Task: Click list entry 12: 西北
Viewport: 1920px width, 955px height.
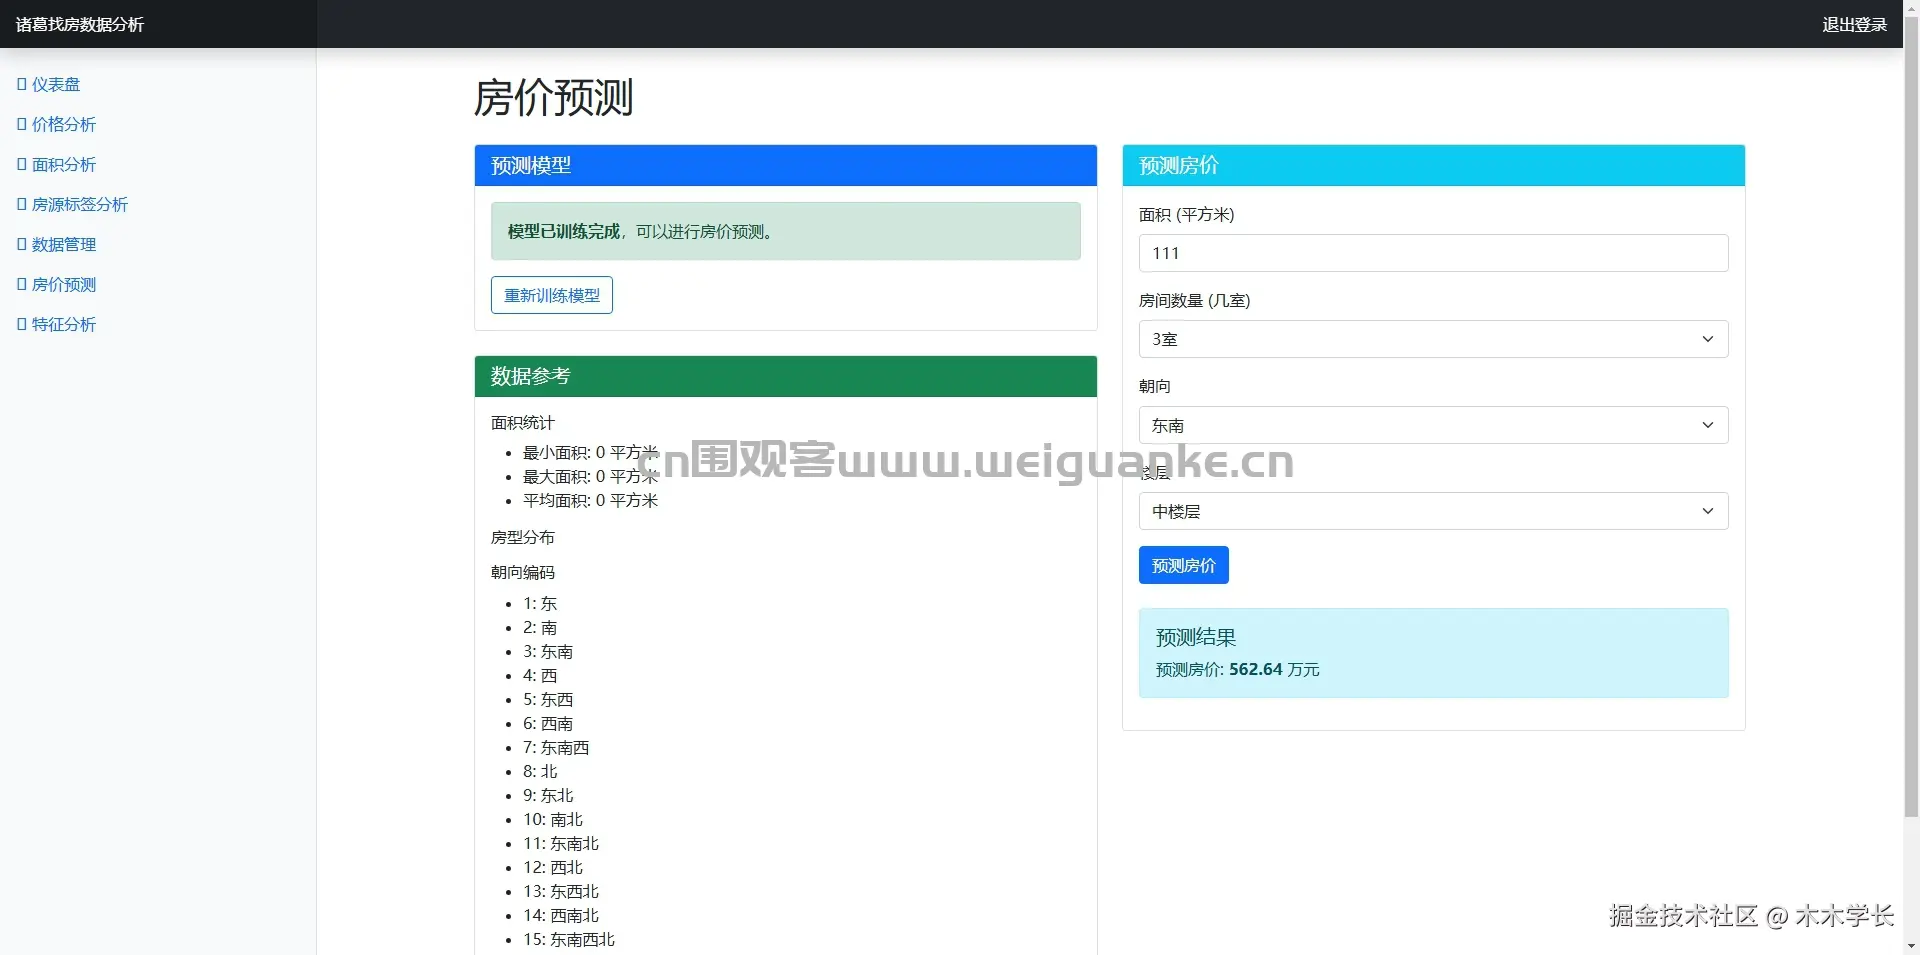Action: (x=553, y=867)
